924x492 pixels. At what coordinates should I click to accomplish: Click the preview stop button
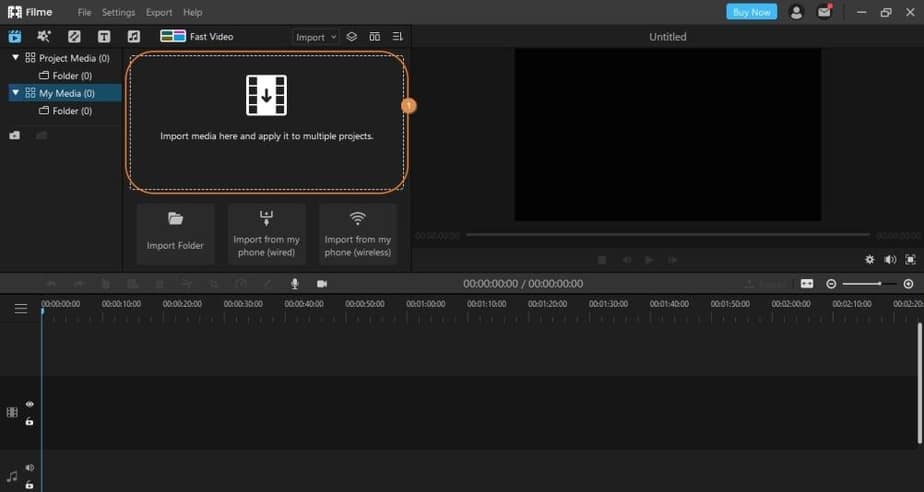pyautogui.click(x=602, y=260)
